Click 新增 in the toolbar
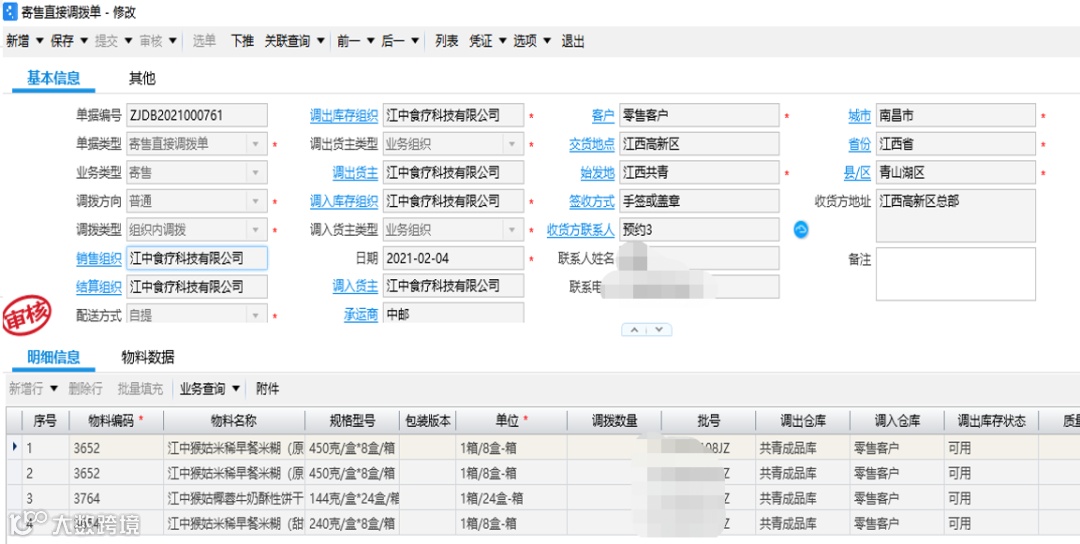 point(17,41)
